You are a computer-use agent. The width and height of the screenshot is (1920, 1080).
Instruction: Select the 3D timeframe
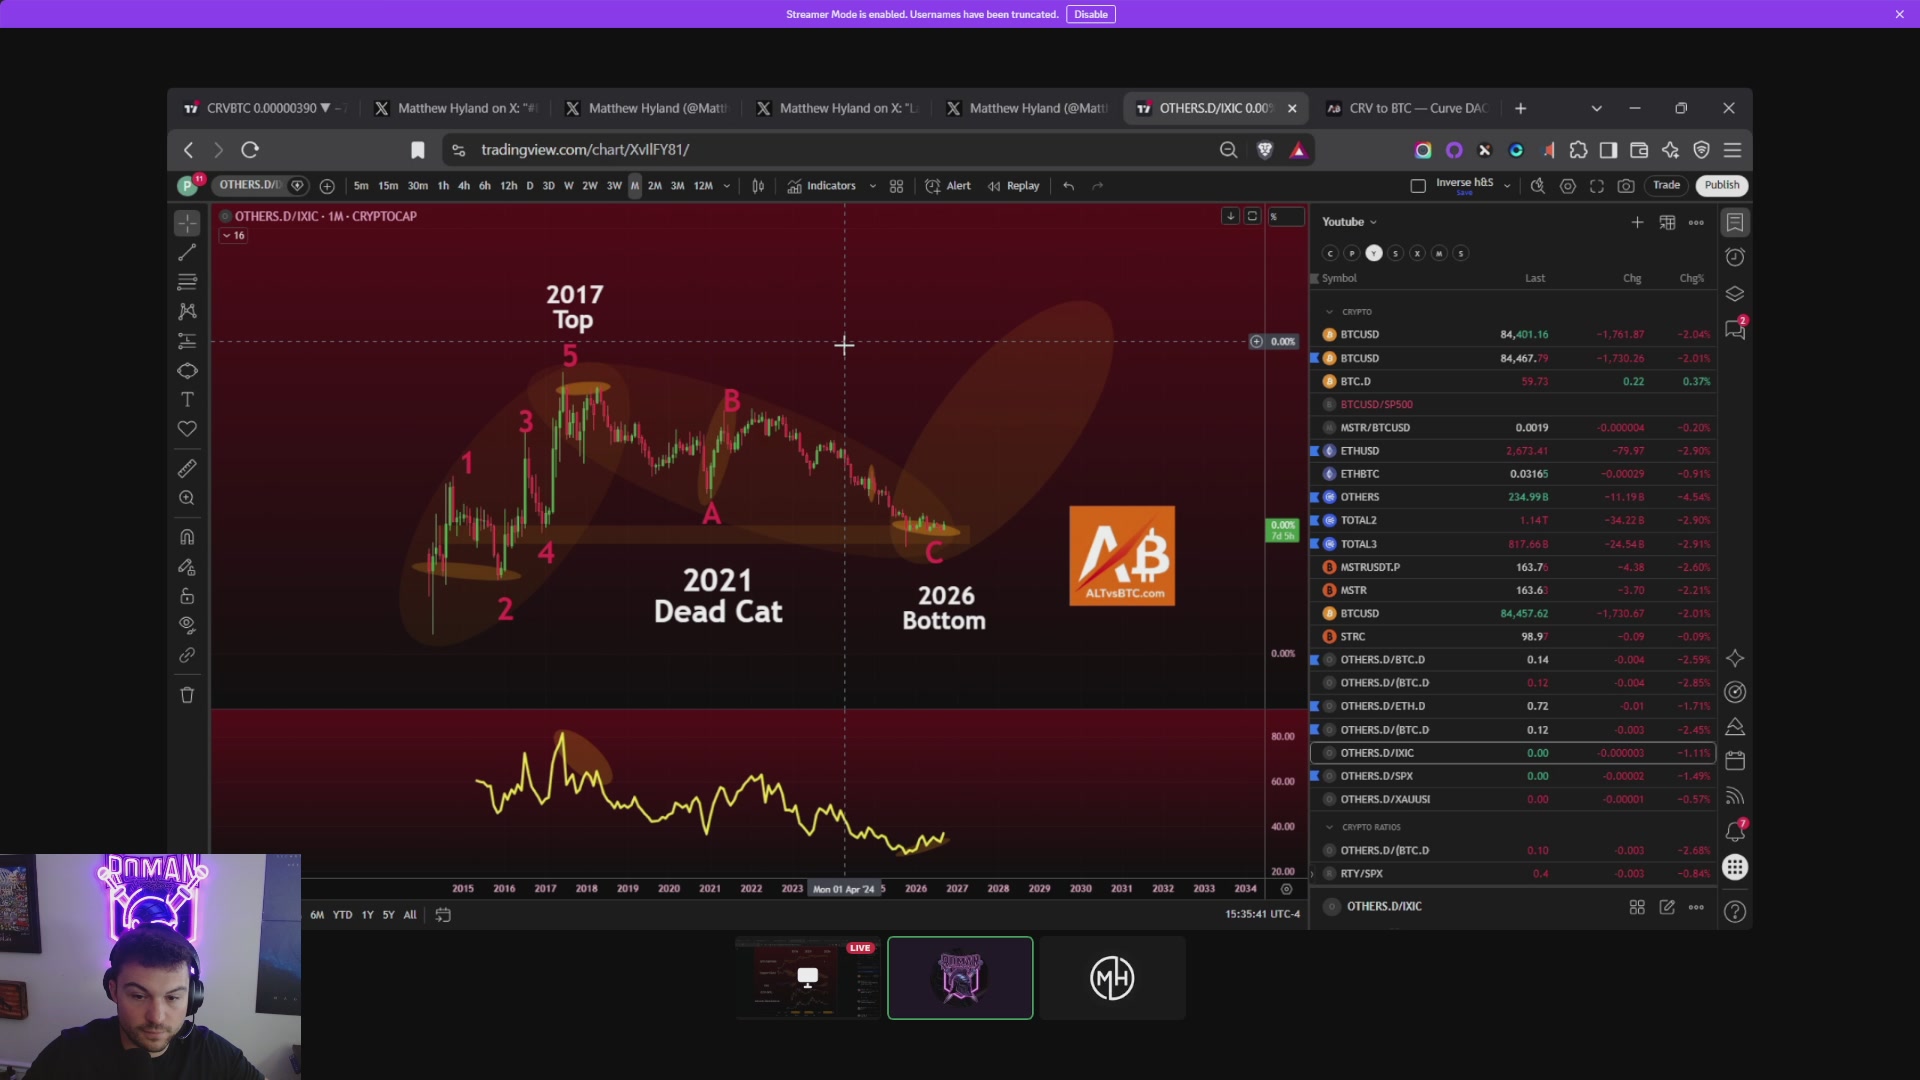[x=548, y=186]
